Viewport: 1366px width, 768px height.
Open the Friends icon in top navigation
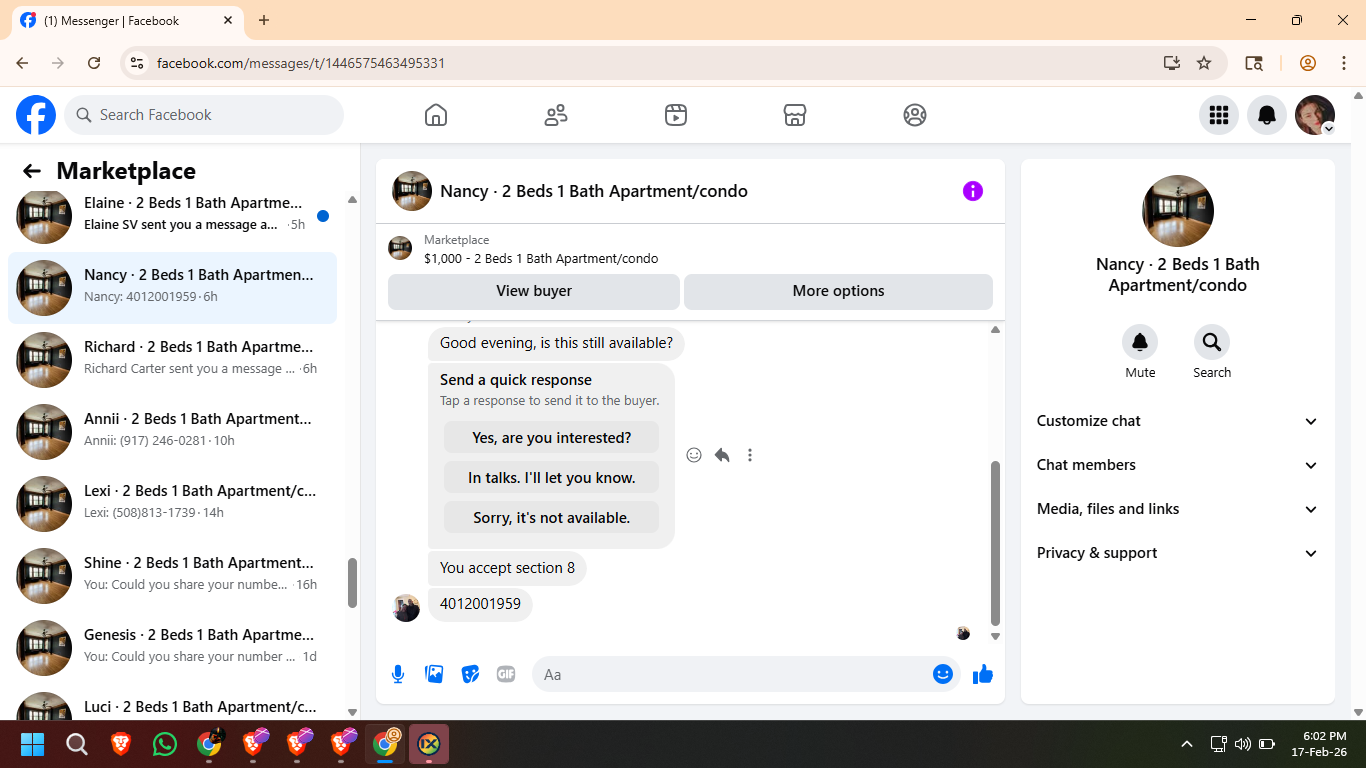coord(556,115)
